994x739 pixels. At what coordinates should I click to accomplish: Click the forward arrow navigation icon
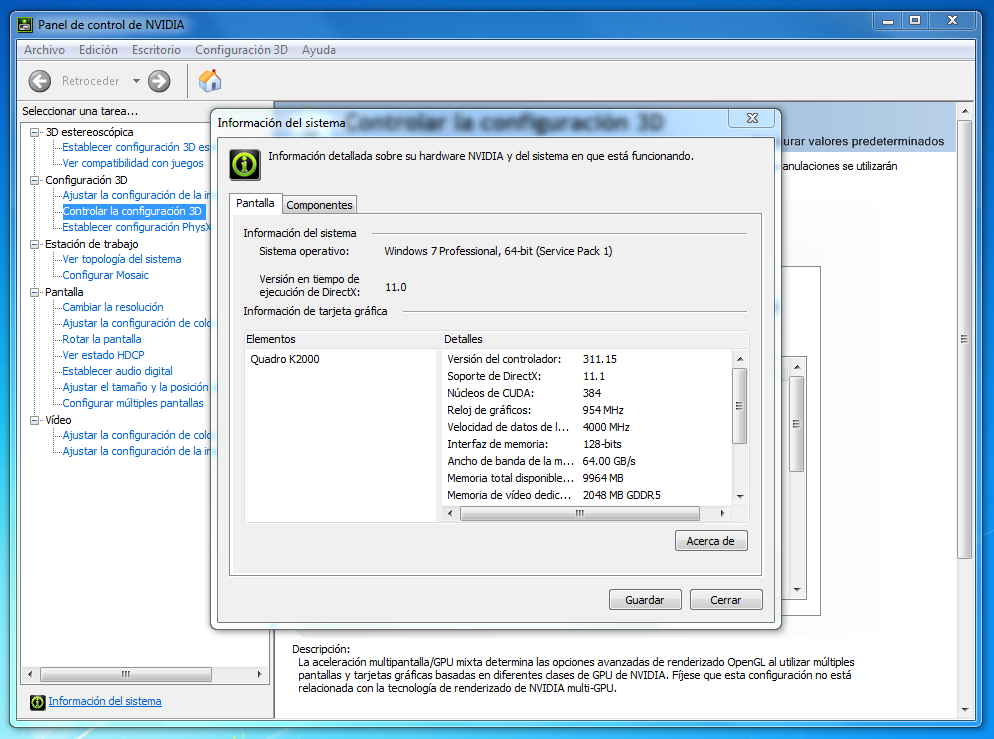159,81
